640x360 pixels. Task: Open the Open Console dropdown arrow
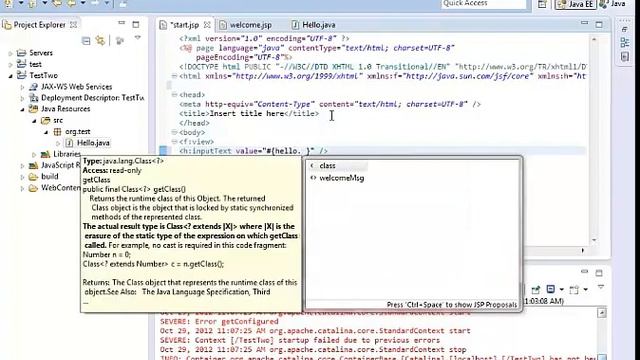coord(585,290)
